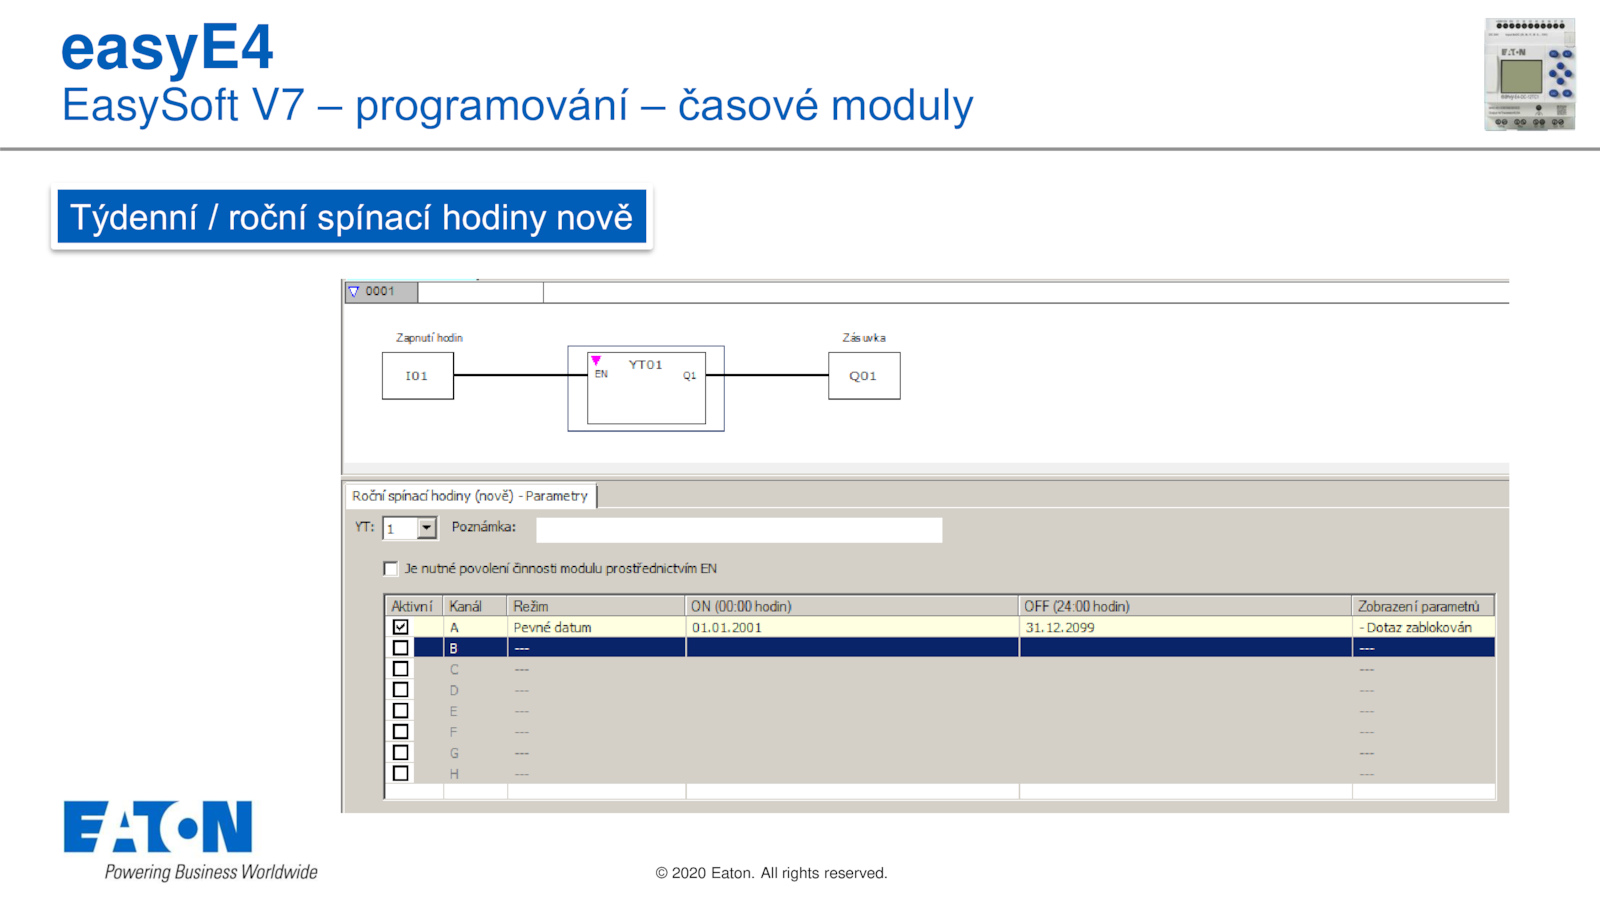Viewport: 1600px width, 900px height.
Task: Open the Roční spínací hodiny Parametry tab
Action: (x=470, y=496)
